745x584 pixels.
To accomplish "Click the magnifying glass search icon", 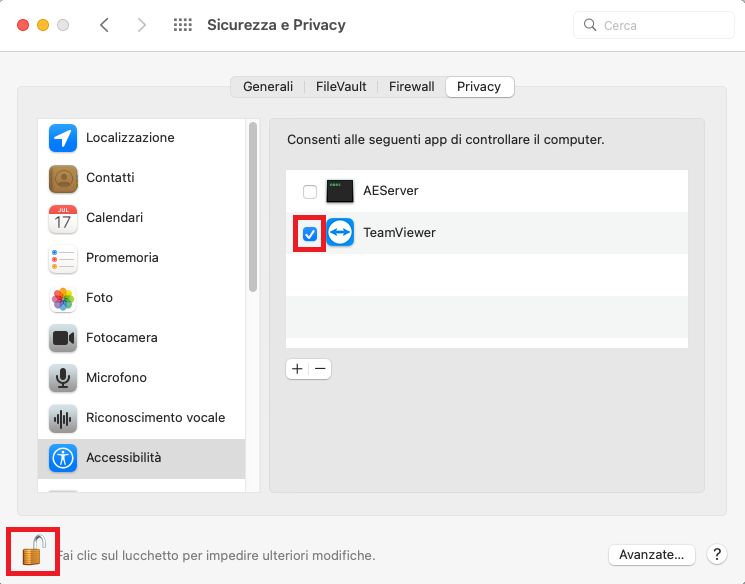I will (590, 25).
